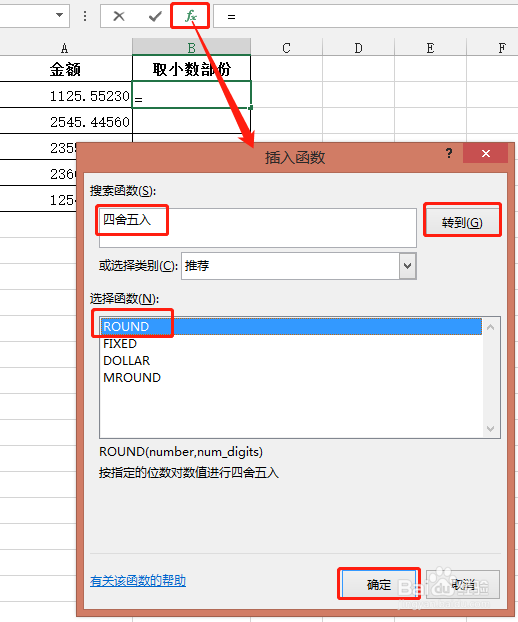Click the three-dot formula bar handle
The height and width of the screenshot is (622, 518).
click(85, 16)
